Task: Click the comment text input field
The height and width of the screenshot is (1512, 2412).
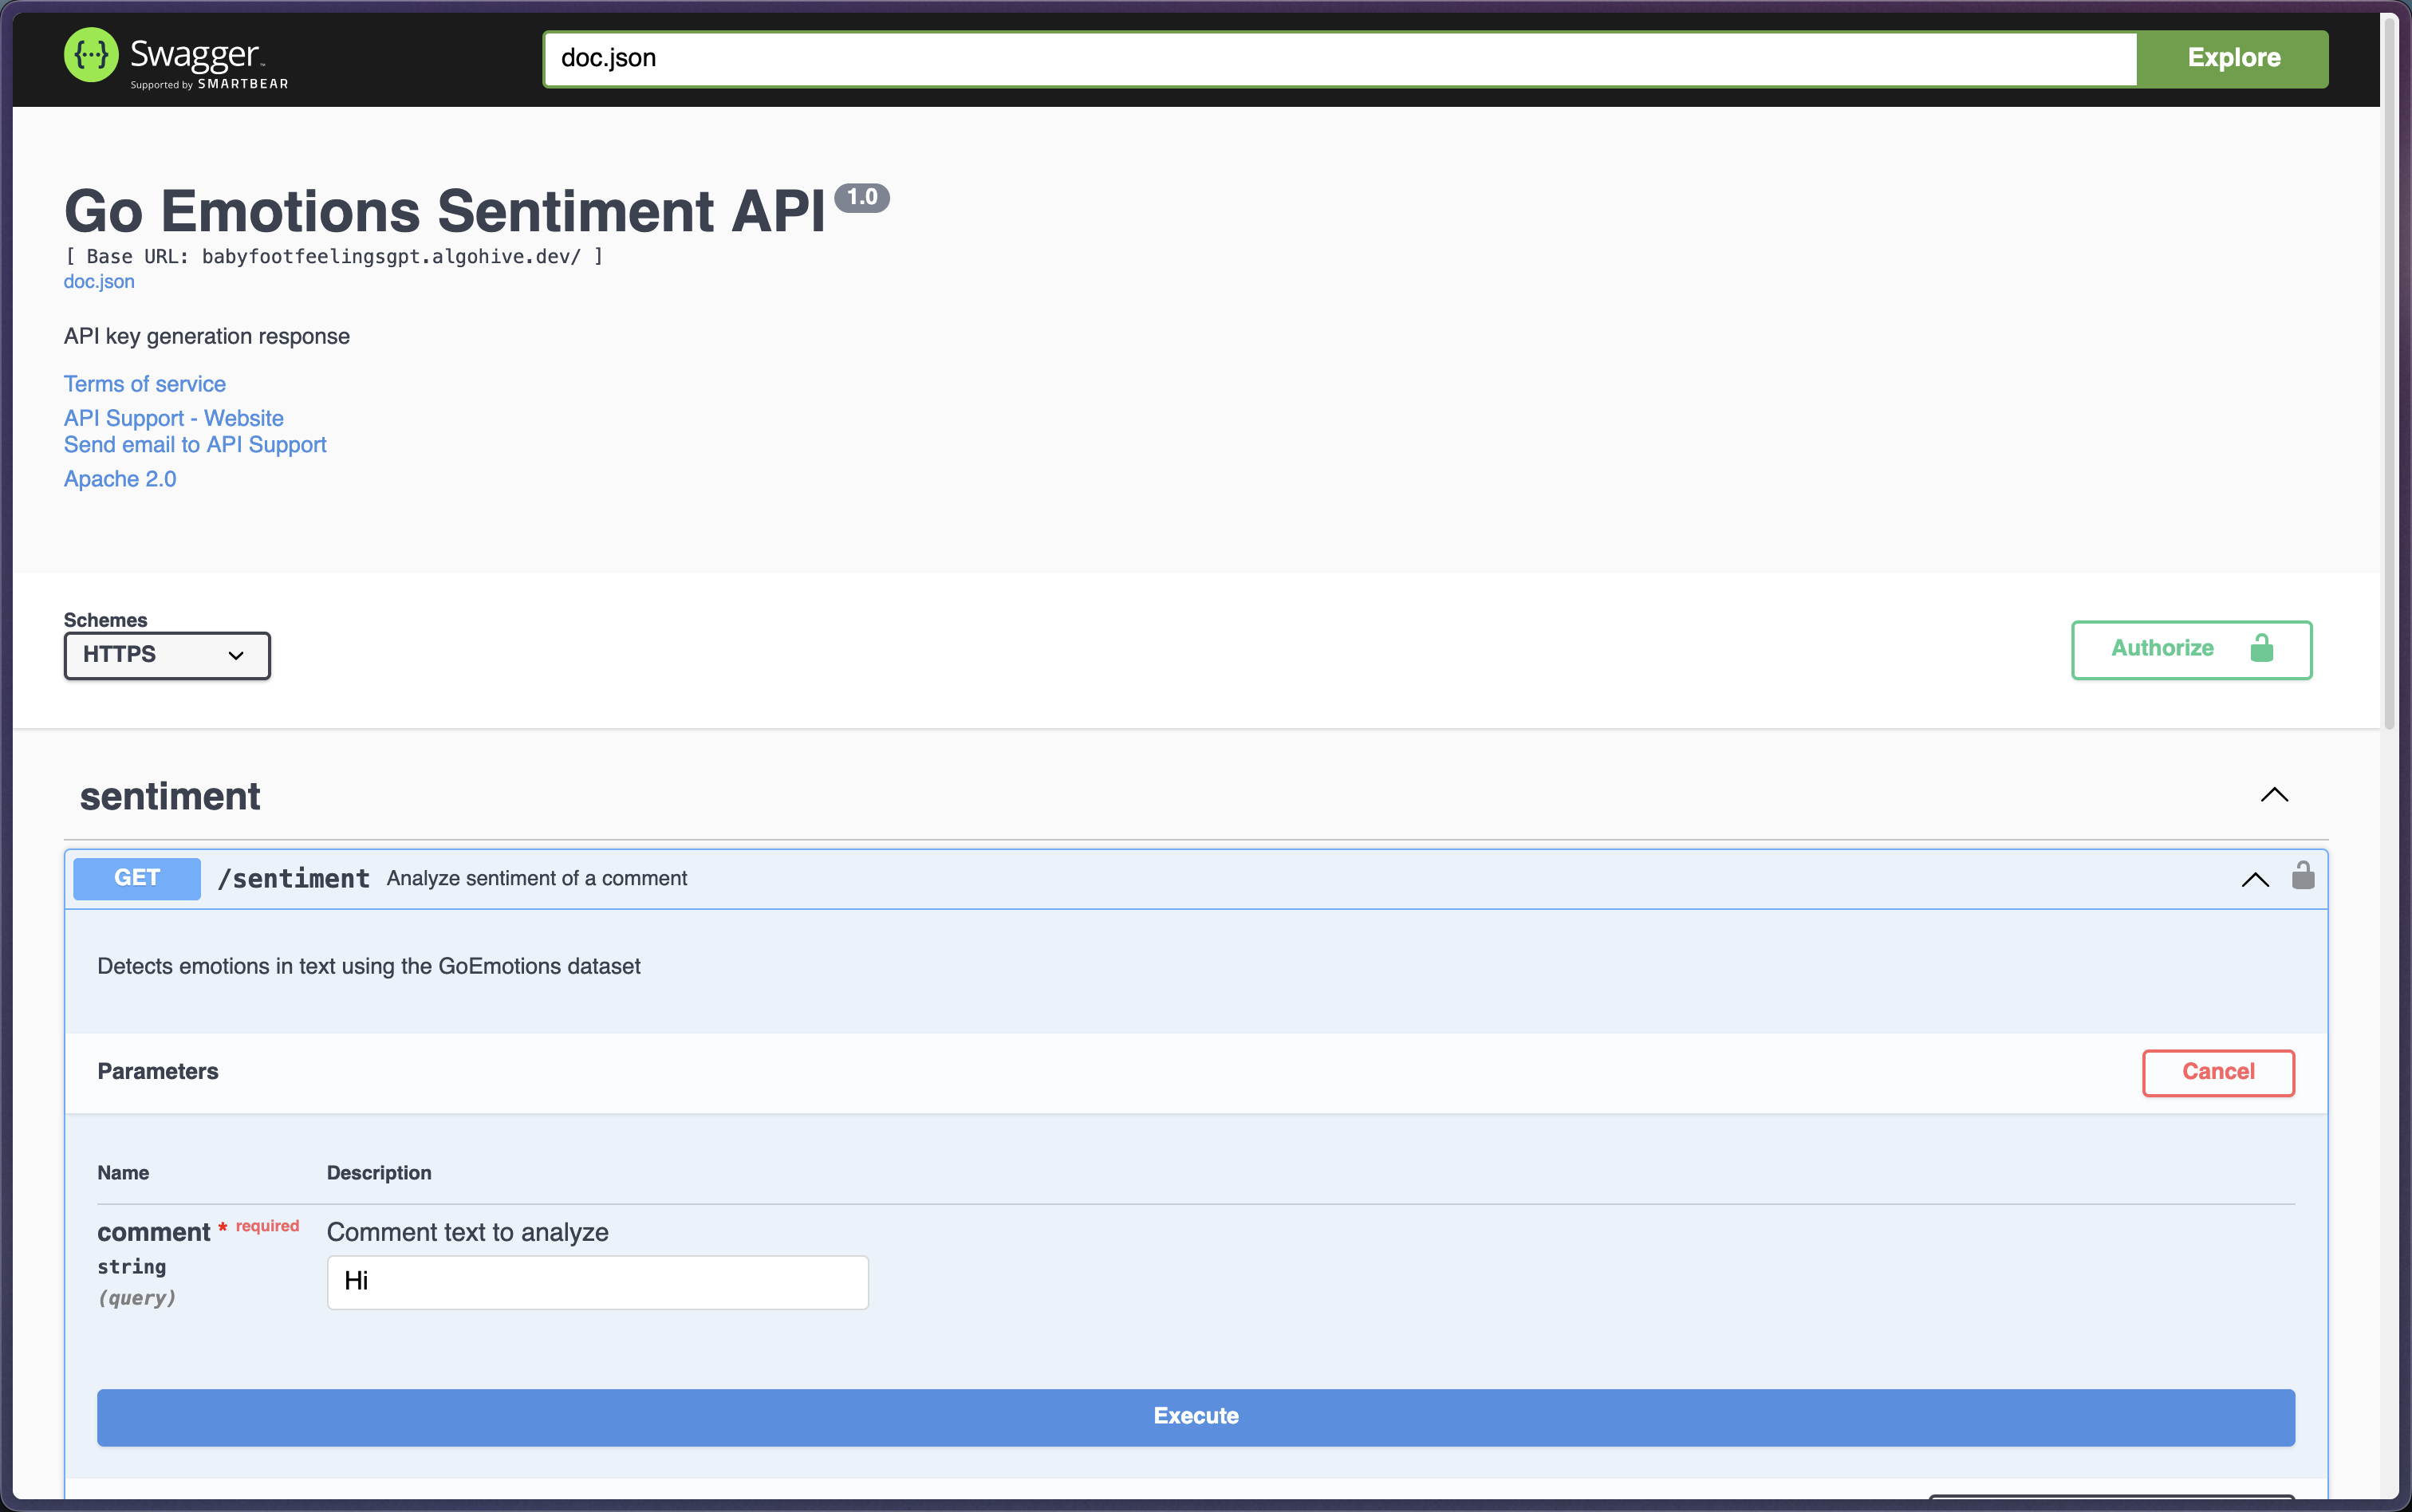Action: click(x=597, y=1282)
